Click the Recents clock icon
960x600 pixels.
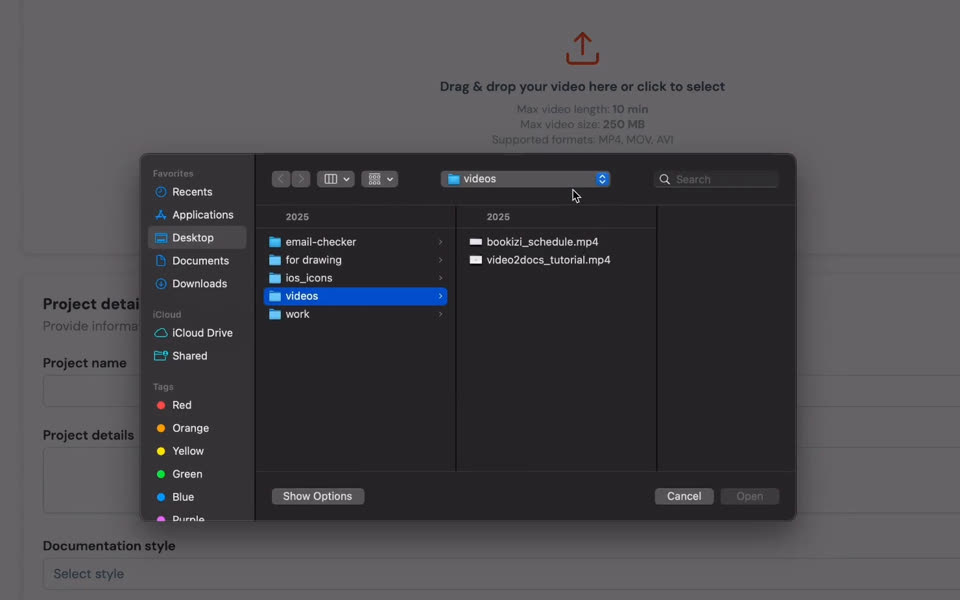(x=160, y=192)
